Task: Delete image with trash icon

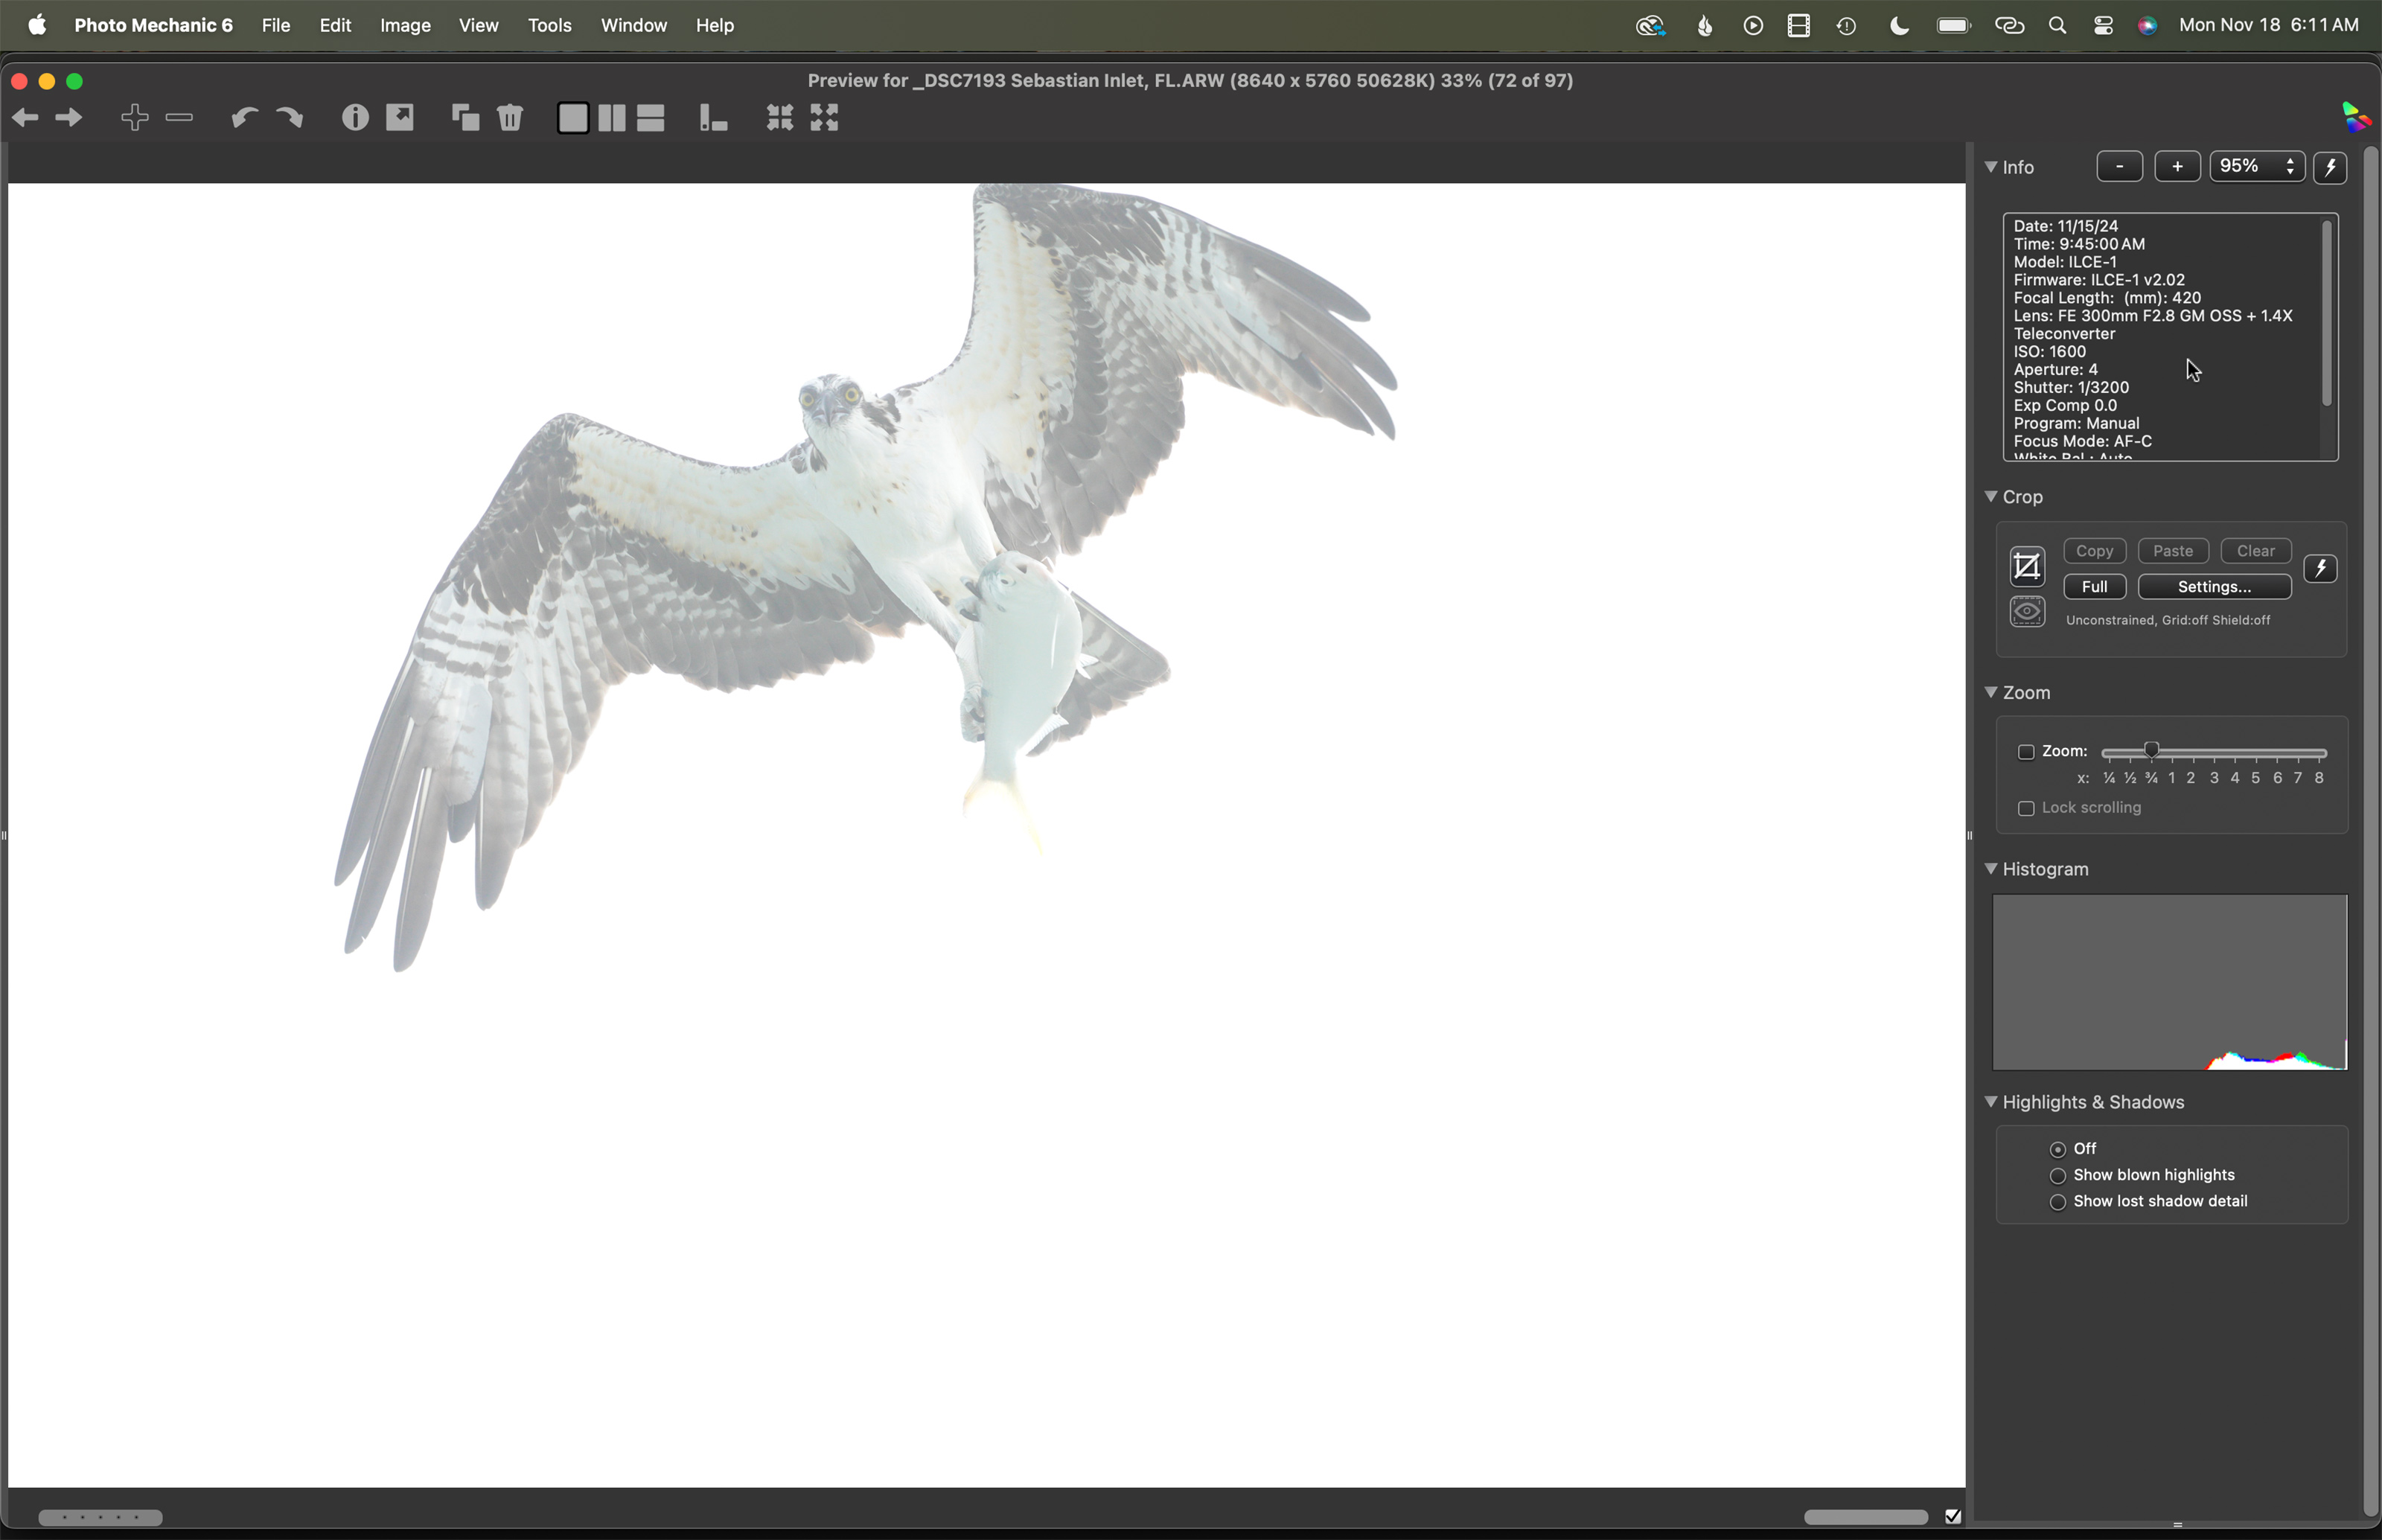Action: point(510,118)
